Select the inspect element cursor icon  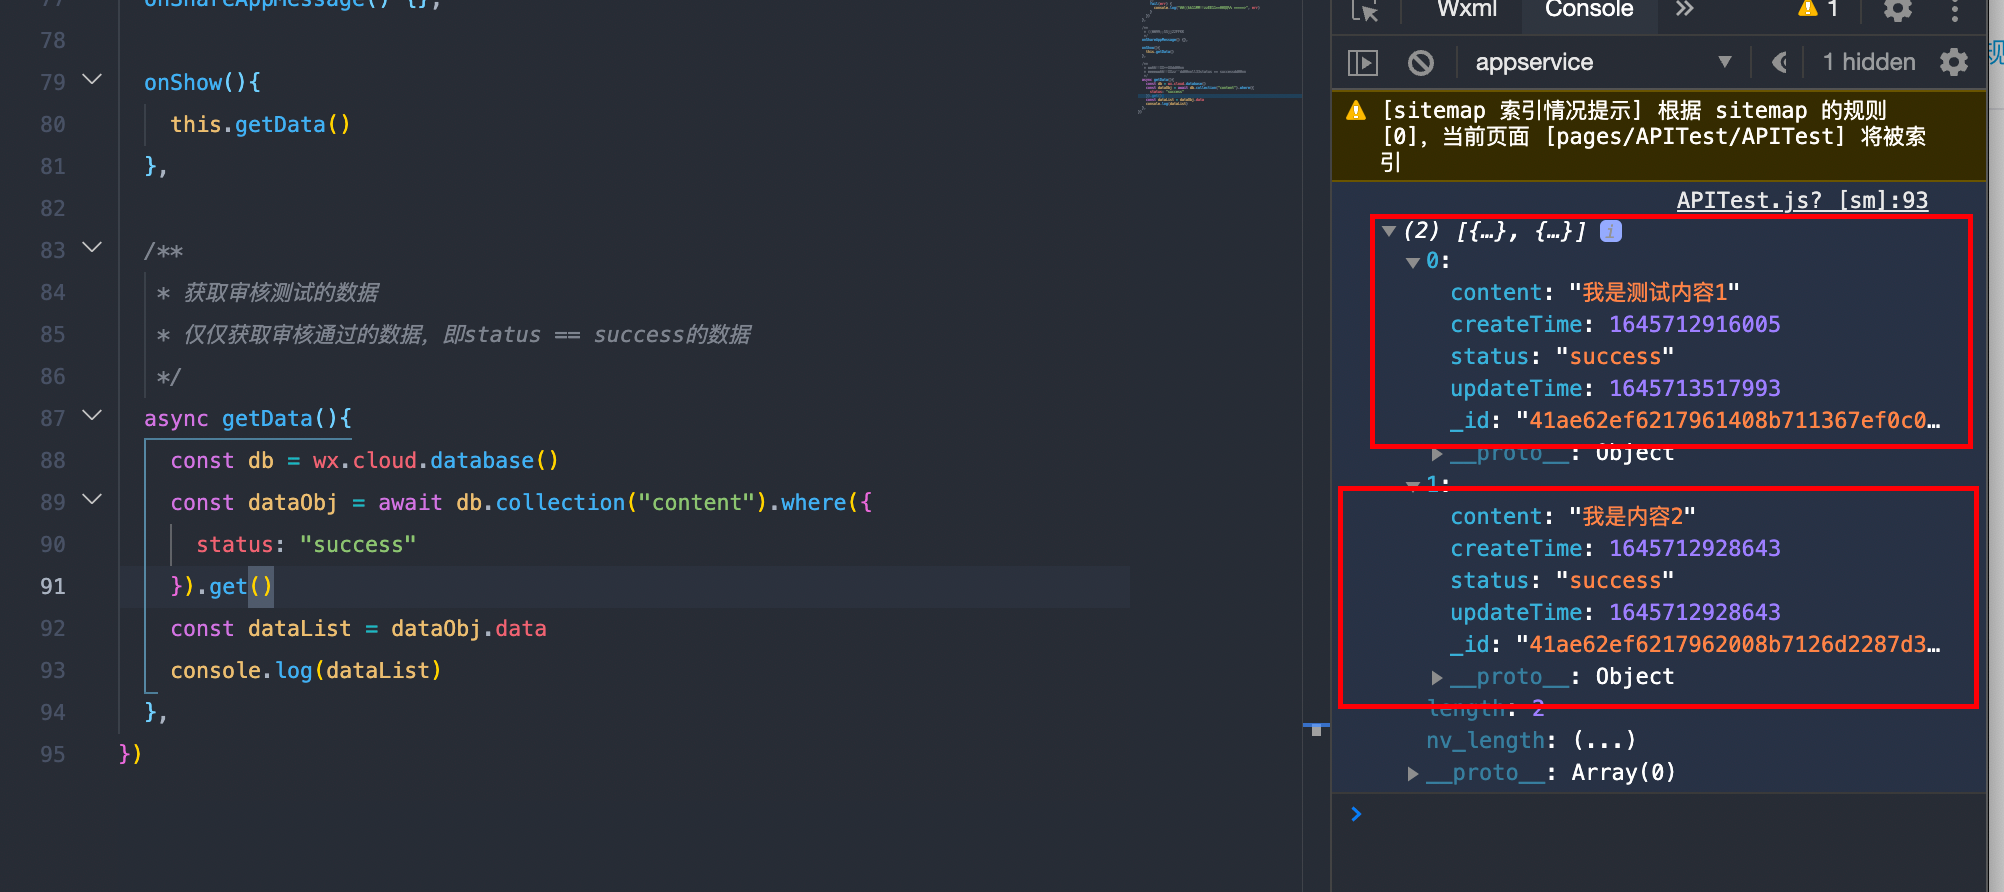coord(1365,10)
